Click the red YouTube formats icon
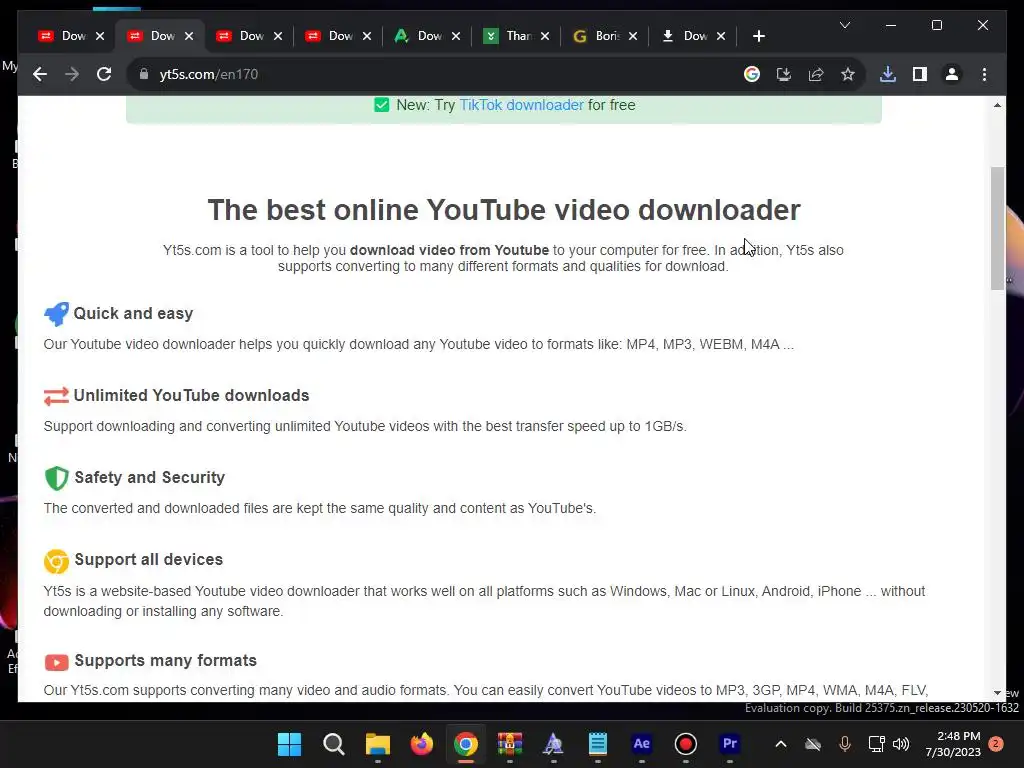The image size is (1024, 768). tap(56, 662)
